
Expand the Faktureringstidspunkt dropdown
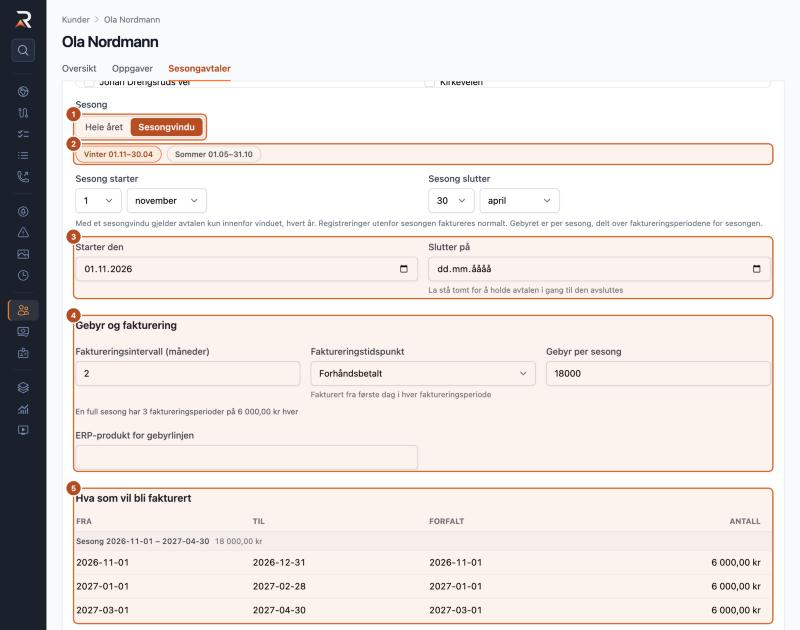[423, 373]
